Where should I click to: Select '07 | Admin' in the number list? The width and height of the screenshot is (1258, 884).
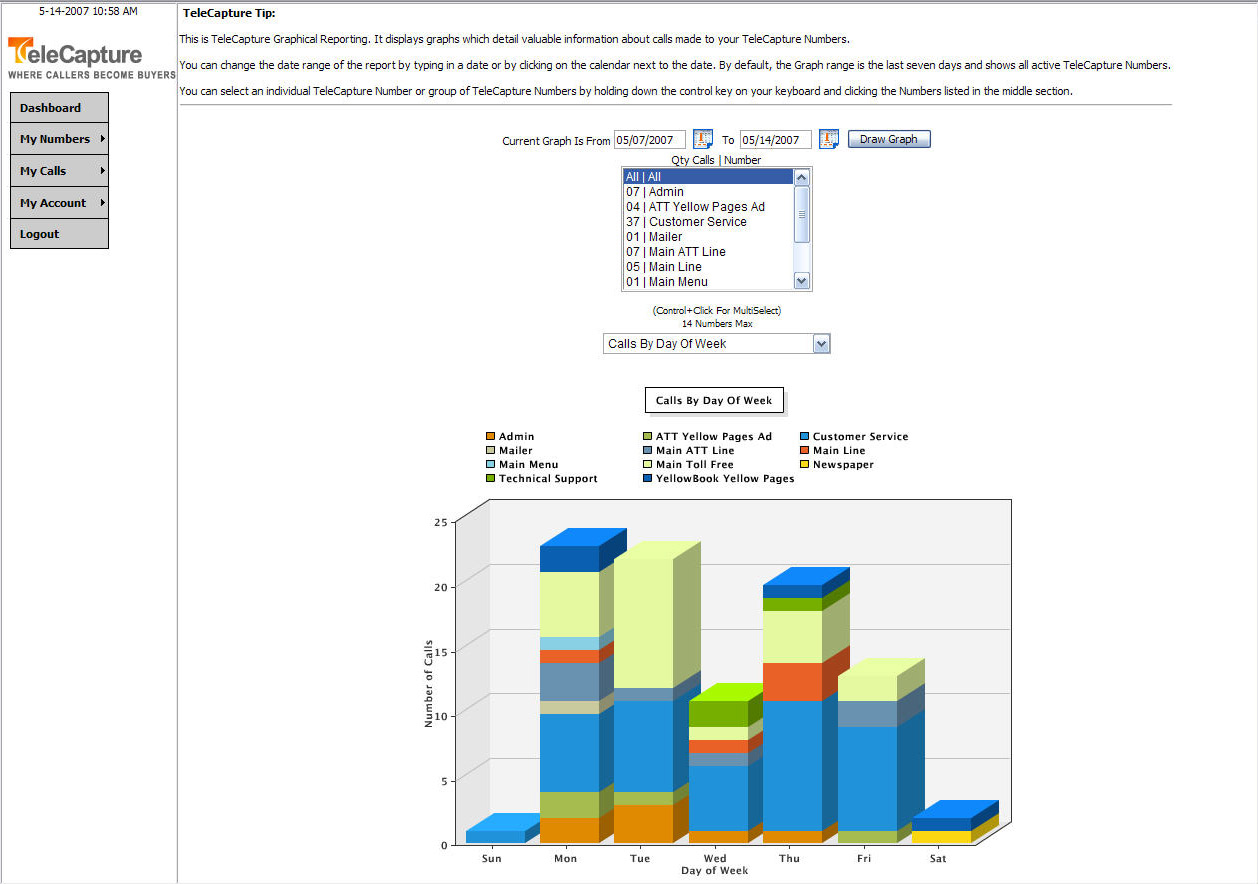(x=708, y=192)
